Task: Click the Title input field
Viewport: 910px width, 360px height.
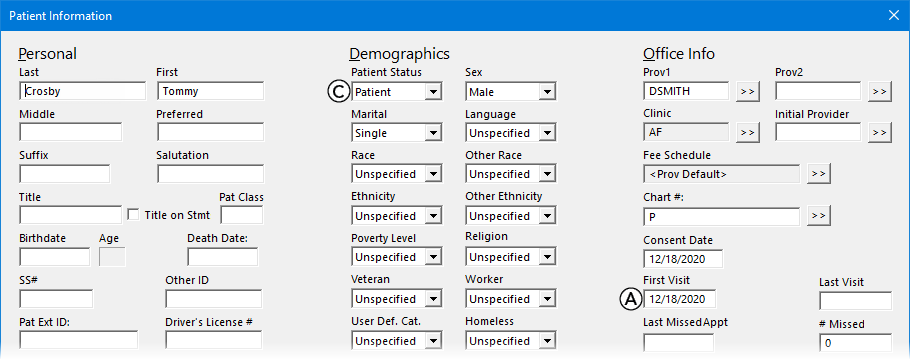Action: [70, 215]
